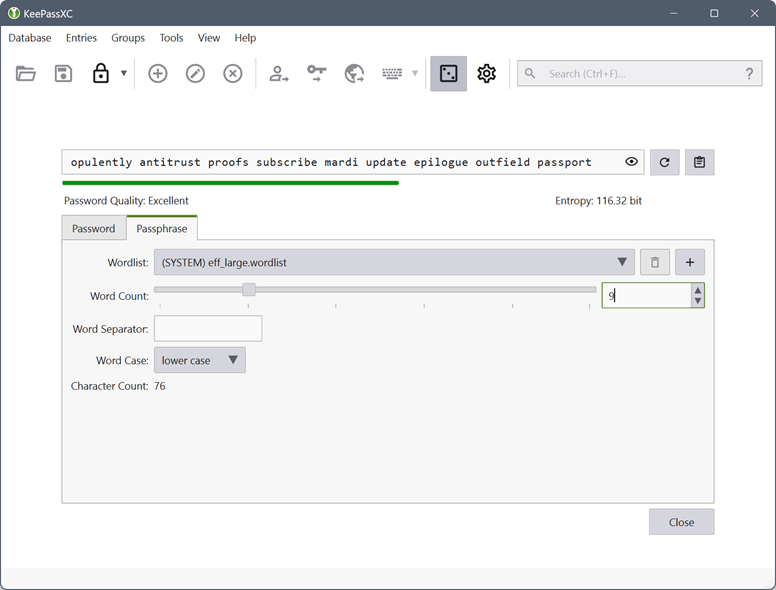776x590 pixels.
Task: Click the Open Database folder icon
Action: [x=26, y=73]
